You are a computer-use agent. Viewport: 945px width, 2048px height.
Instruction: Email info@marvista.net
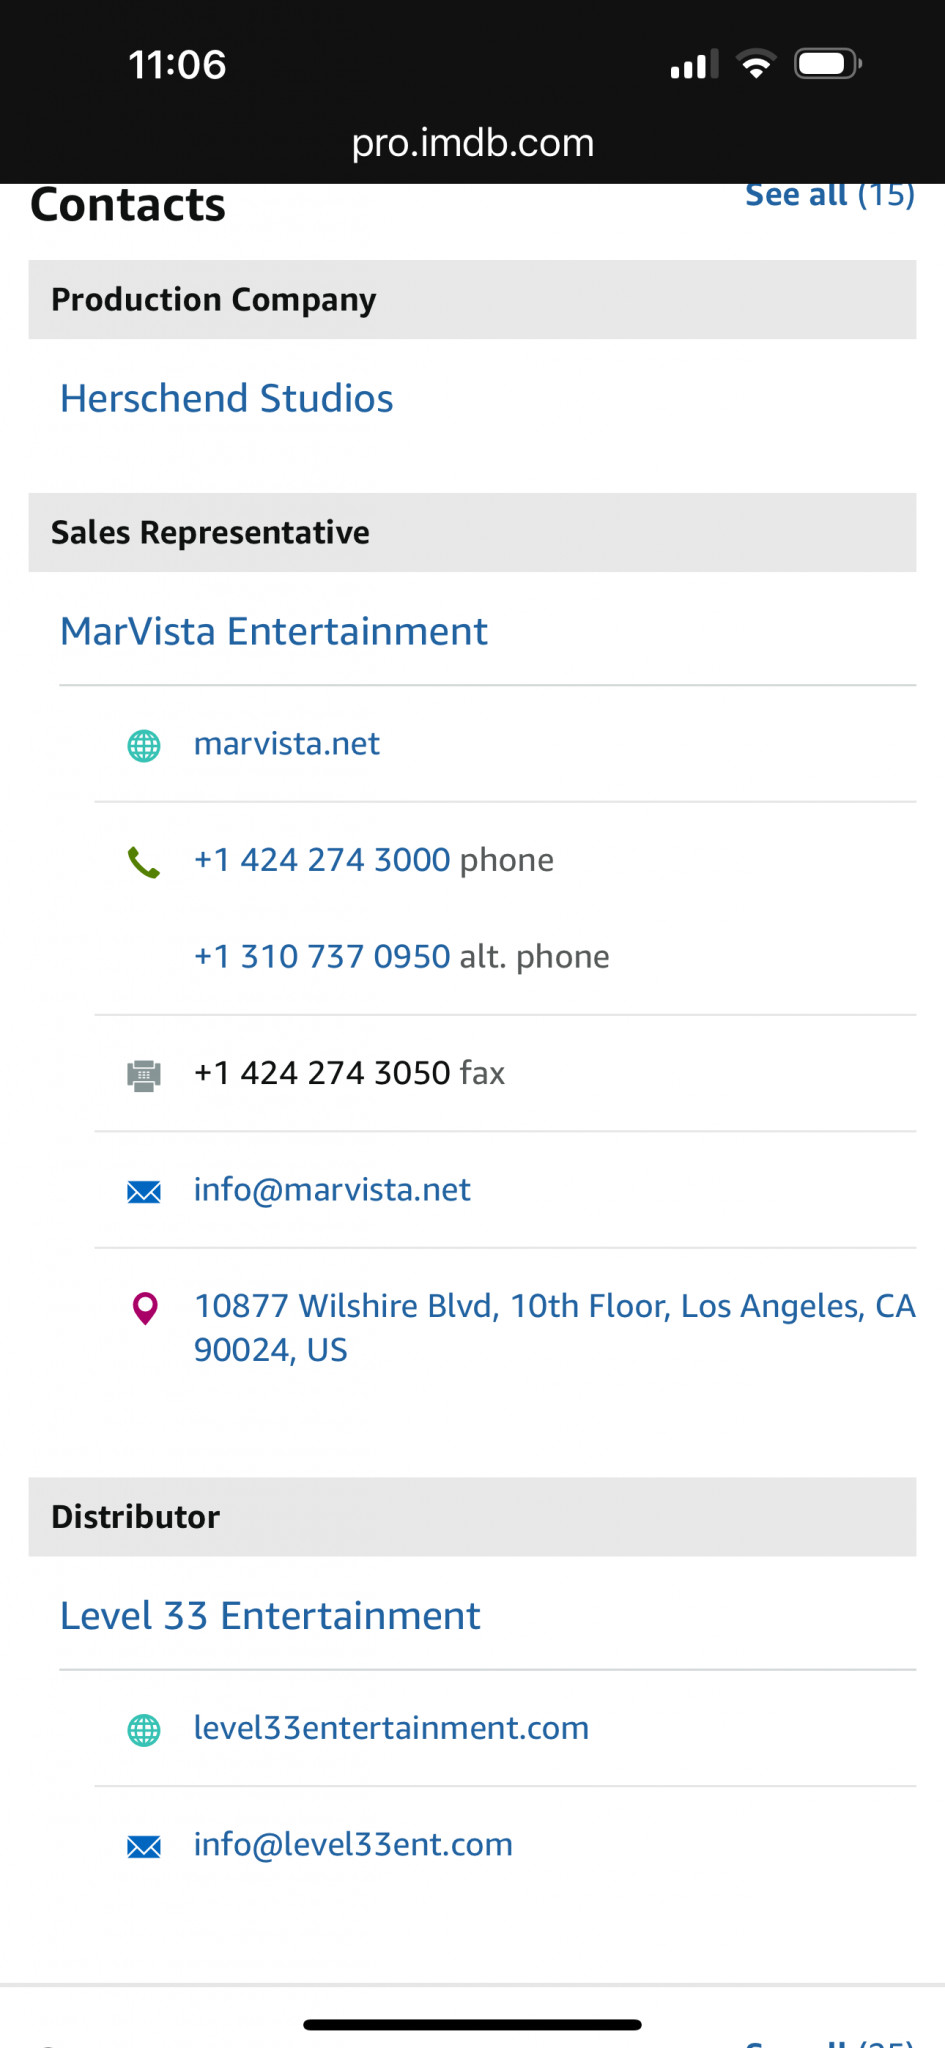(331, 1190)
